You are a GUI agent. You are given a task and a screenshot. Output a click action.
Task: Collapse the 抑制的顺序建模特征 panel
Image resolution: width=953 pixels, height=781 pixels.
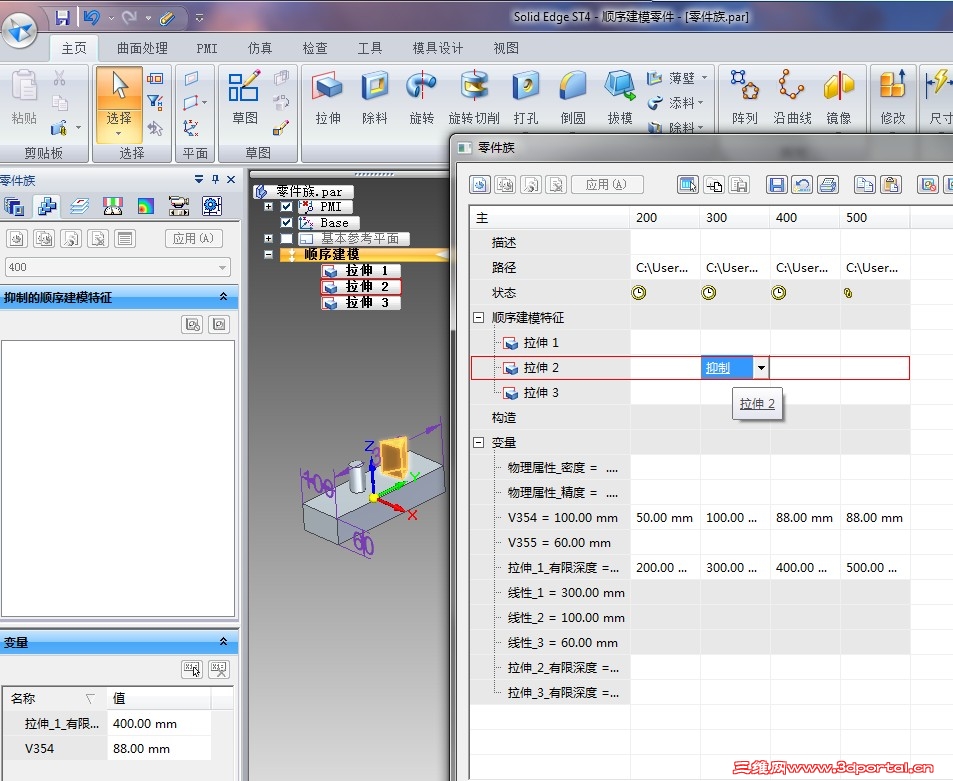pos(223,297)
